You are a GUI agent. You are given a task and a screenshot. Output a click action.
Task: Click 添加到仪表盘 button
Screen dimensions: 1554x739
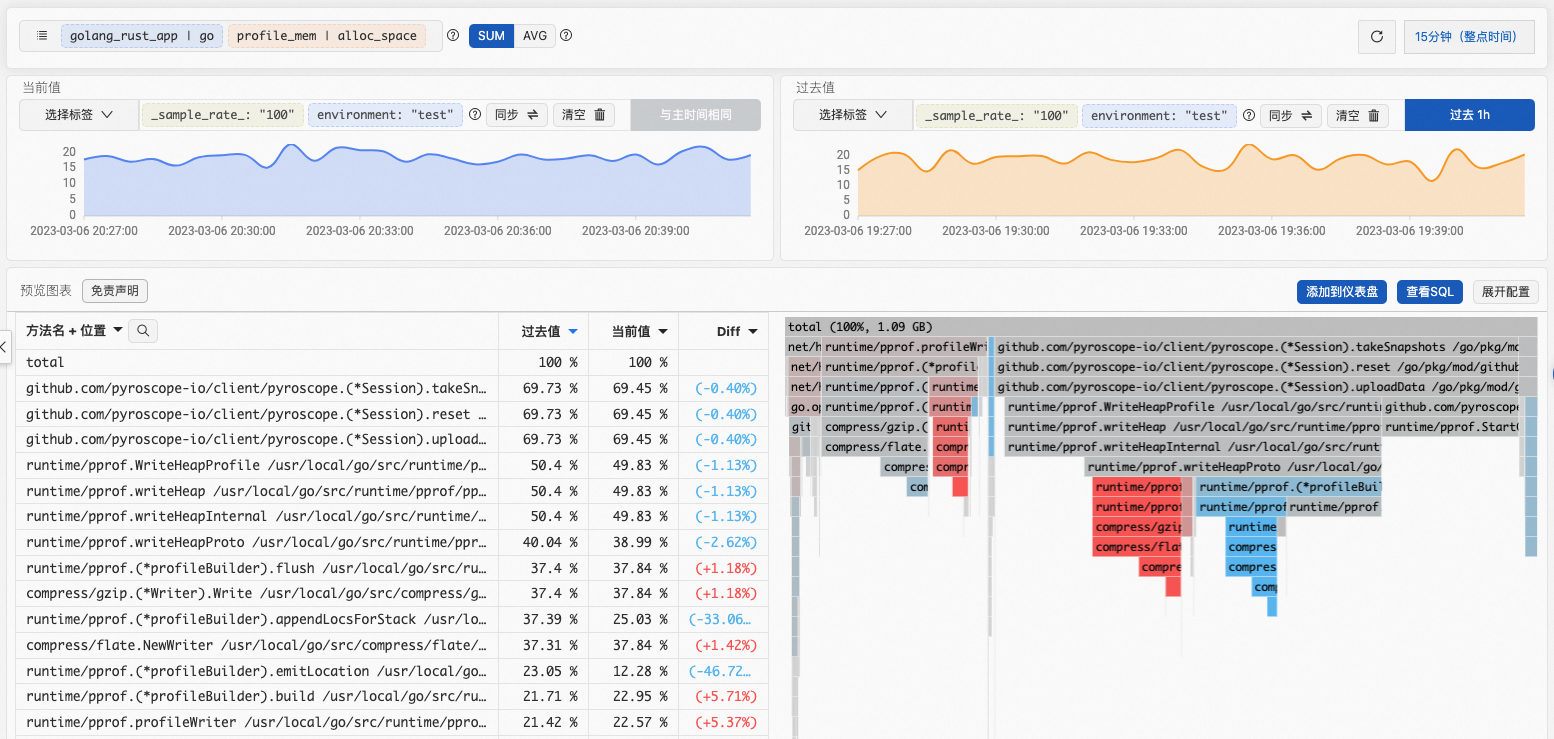click(x=1343, y=292)
